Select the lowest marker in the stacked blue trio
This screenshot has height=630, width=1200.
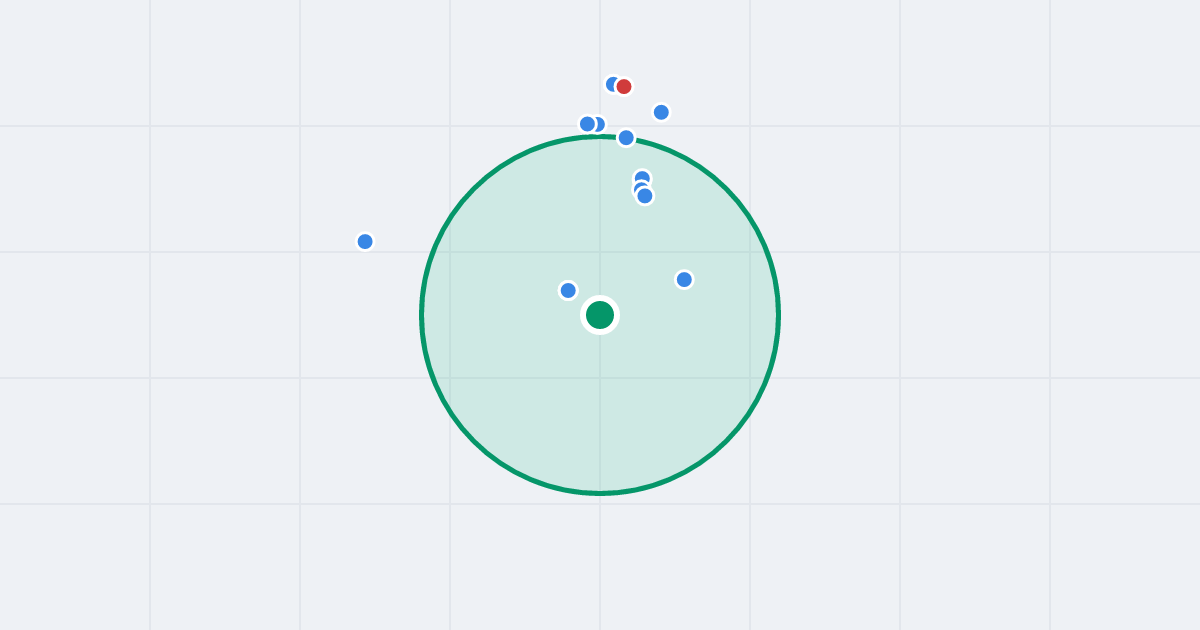[645, 196]
